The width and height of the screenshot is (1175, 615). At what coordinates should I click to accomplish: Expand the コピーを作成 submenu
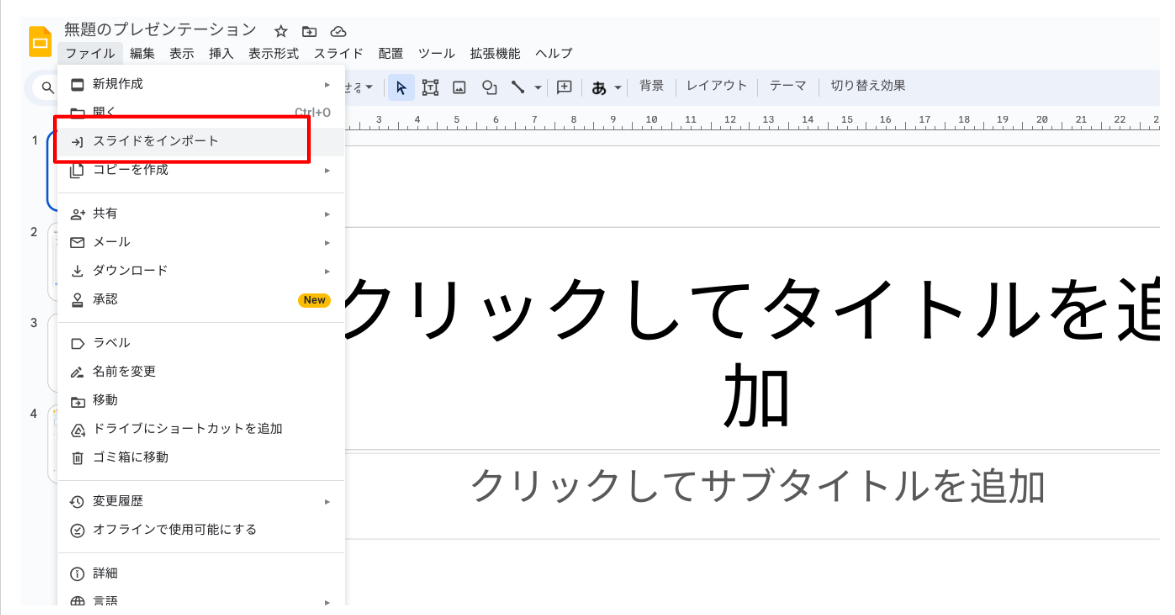[x=201, y=170]
